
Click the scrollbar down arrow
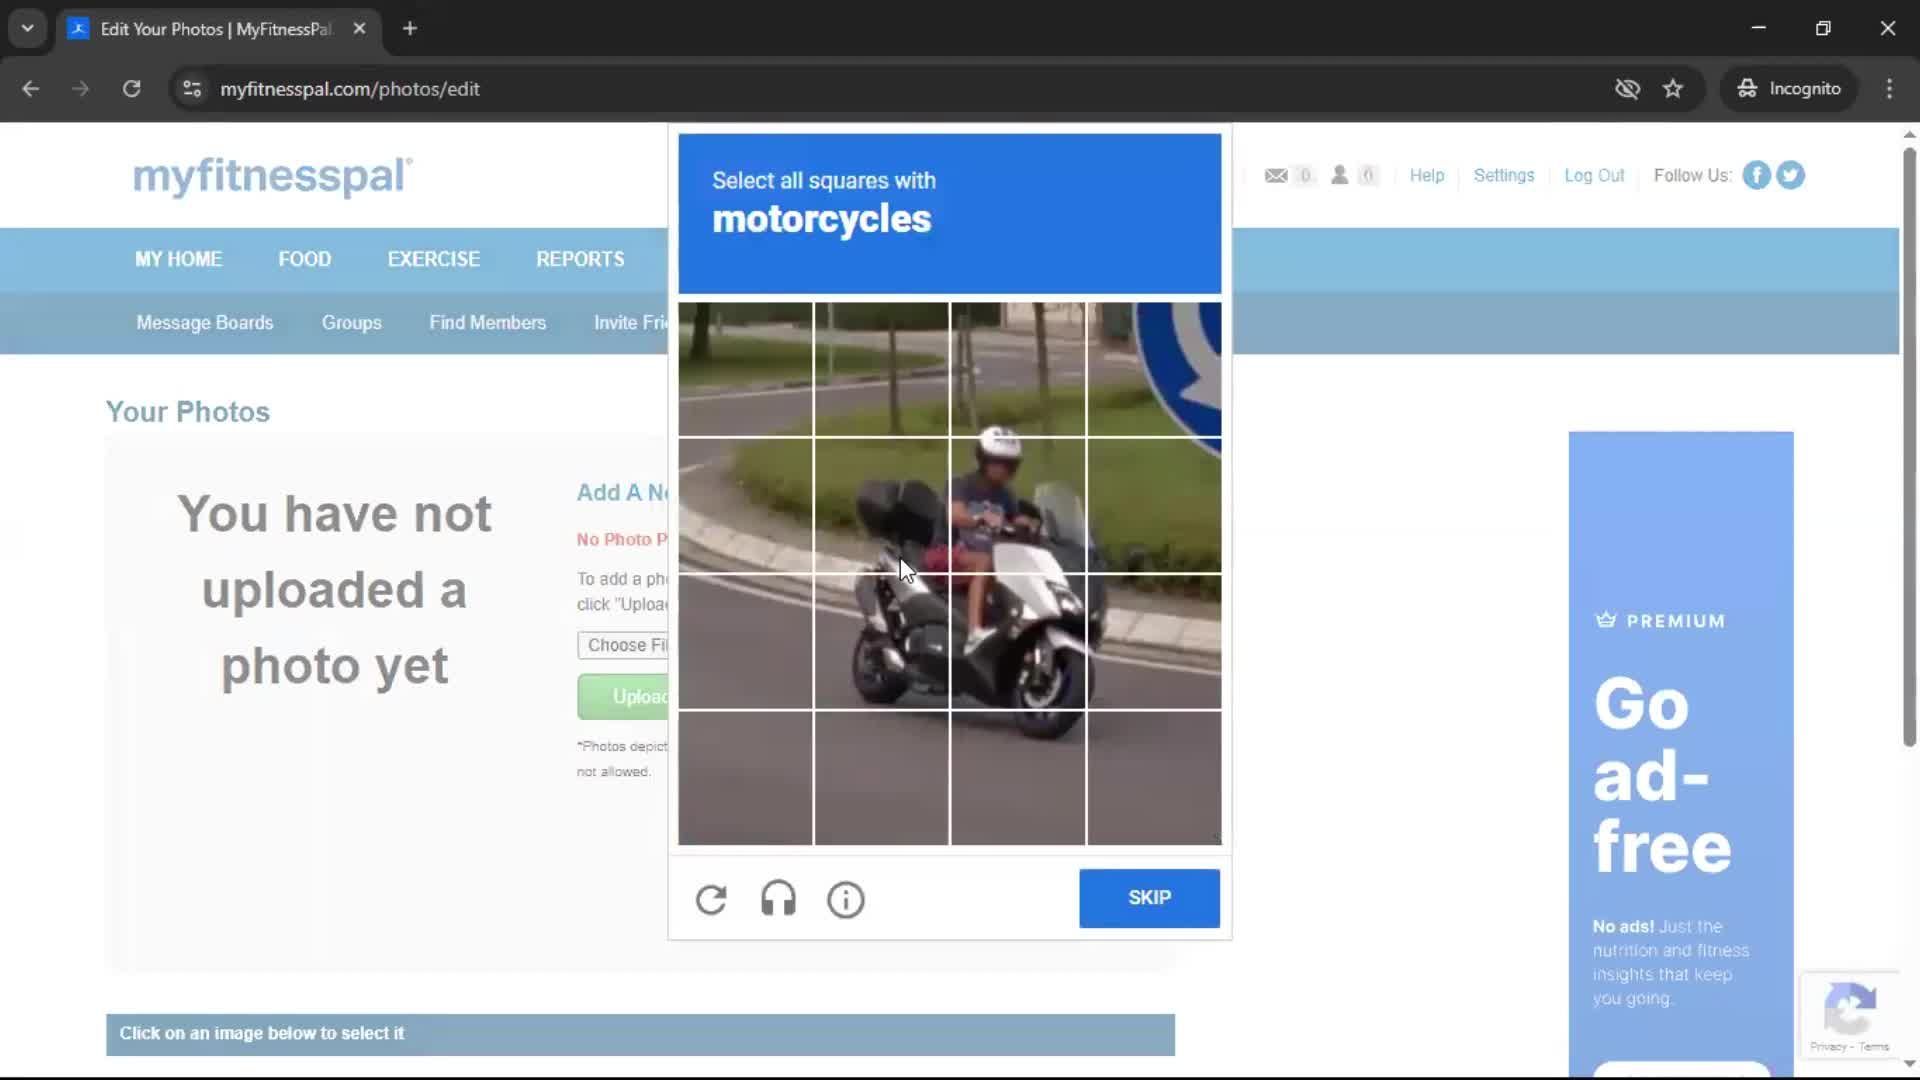click(1909, 1064)
